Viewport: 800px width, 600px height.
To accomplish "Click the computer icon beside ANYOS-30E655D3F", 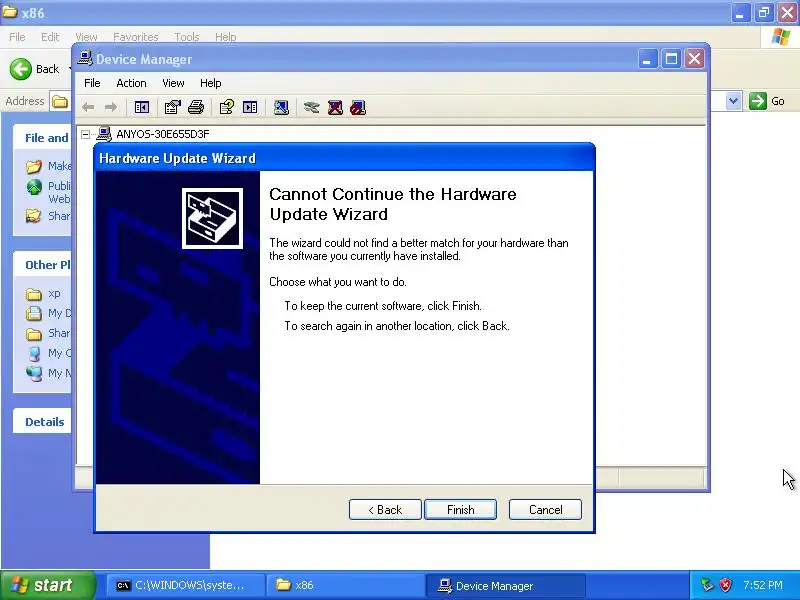I will 104,134.
